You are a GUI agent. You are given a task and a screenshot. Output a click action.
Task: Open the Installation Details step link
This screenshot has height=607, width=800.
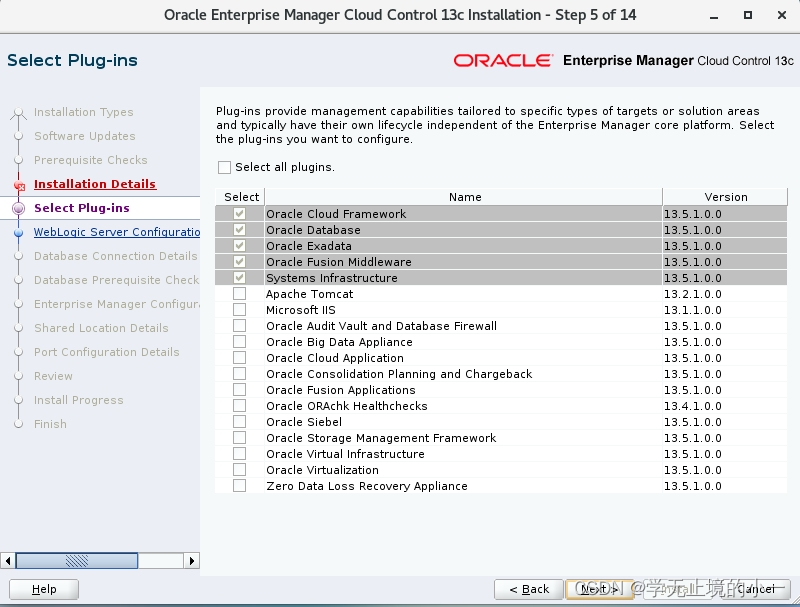click(x=94, y=183)
